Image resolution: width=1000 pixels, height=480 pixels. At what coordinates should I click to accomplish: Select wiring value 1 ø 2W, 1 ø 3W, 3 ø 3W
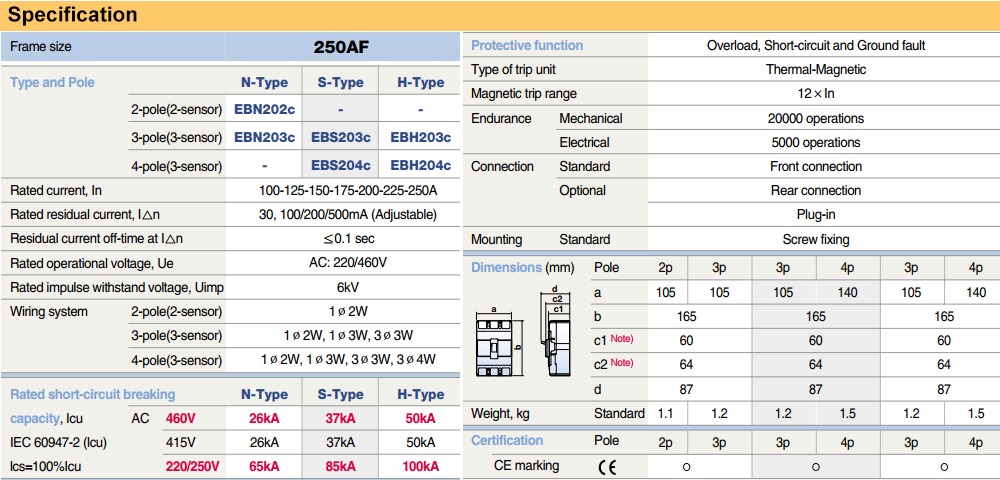coord(348,335)
